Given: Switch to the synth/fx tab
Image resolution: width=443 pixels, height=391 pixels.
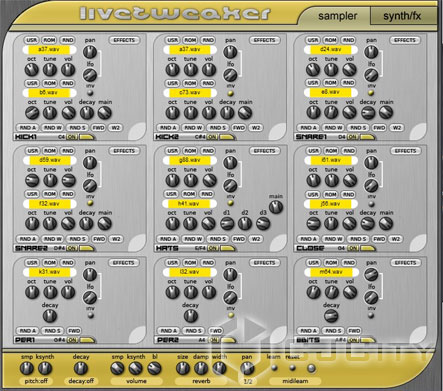Looking at the screenshot, I should [x=402, y=16].
